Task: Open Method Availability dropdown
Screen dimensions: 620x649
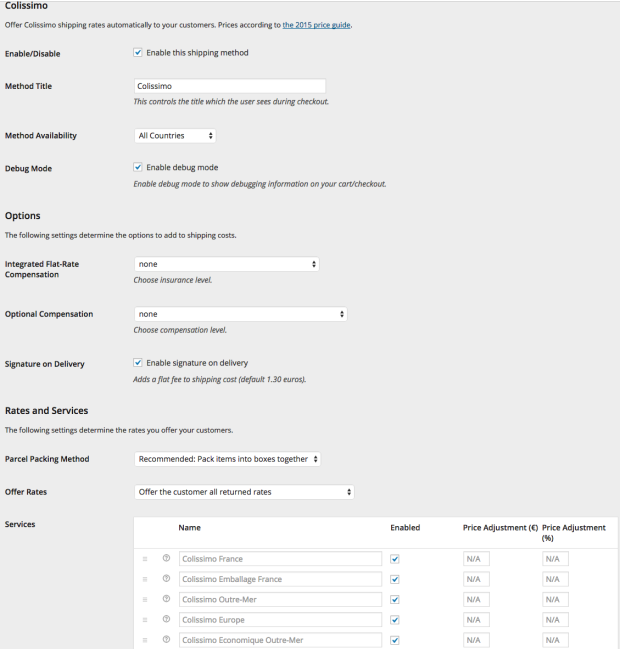Action: [175, 136]
